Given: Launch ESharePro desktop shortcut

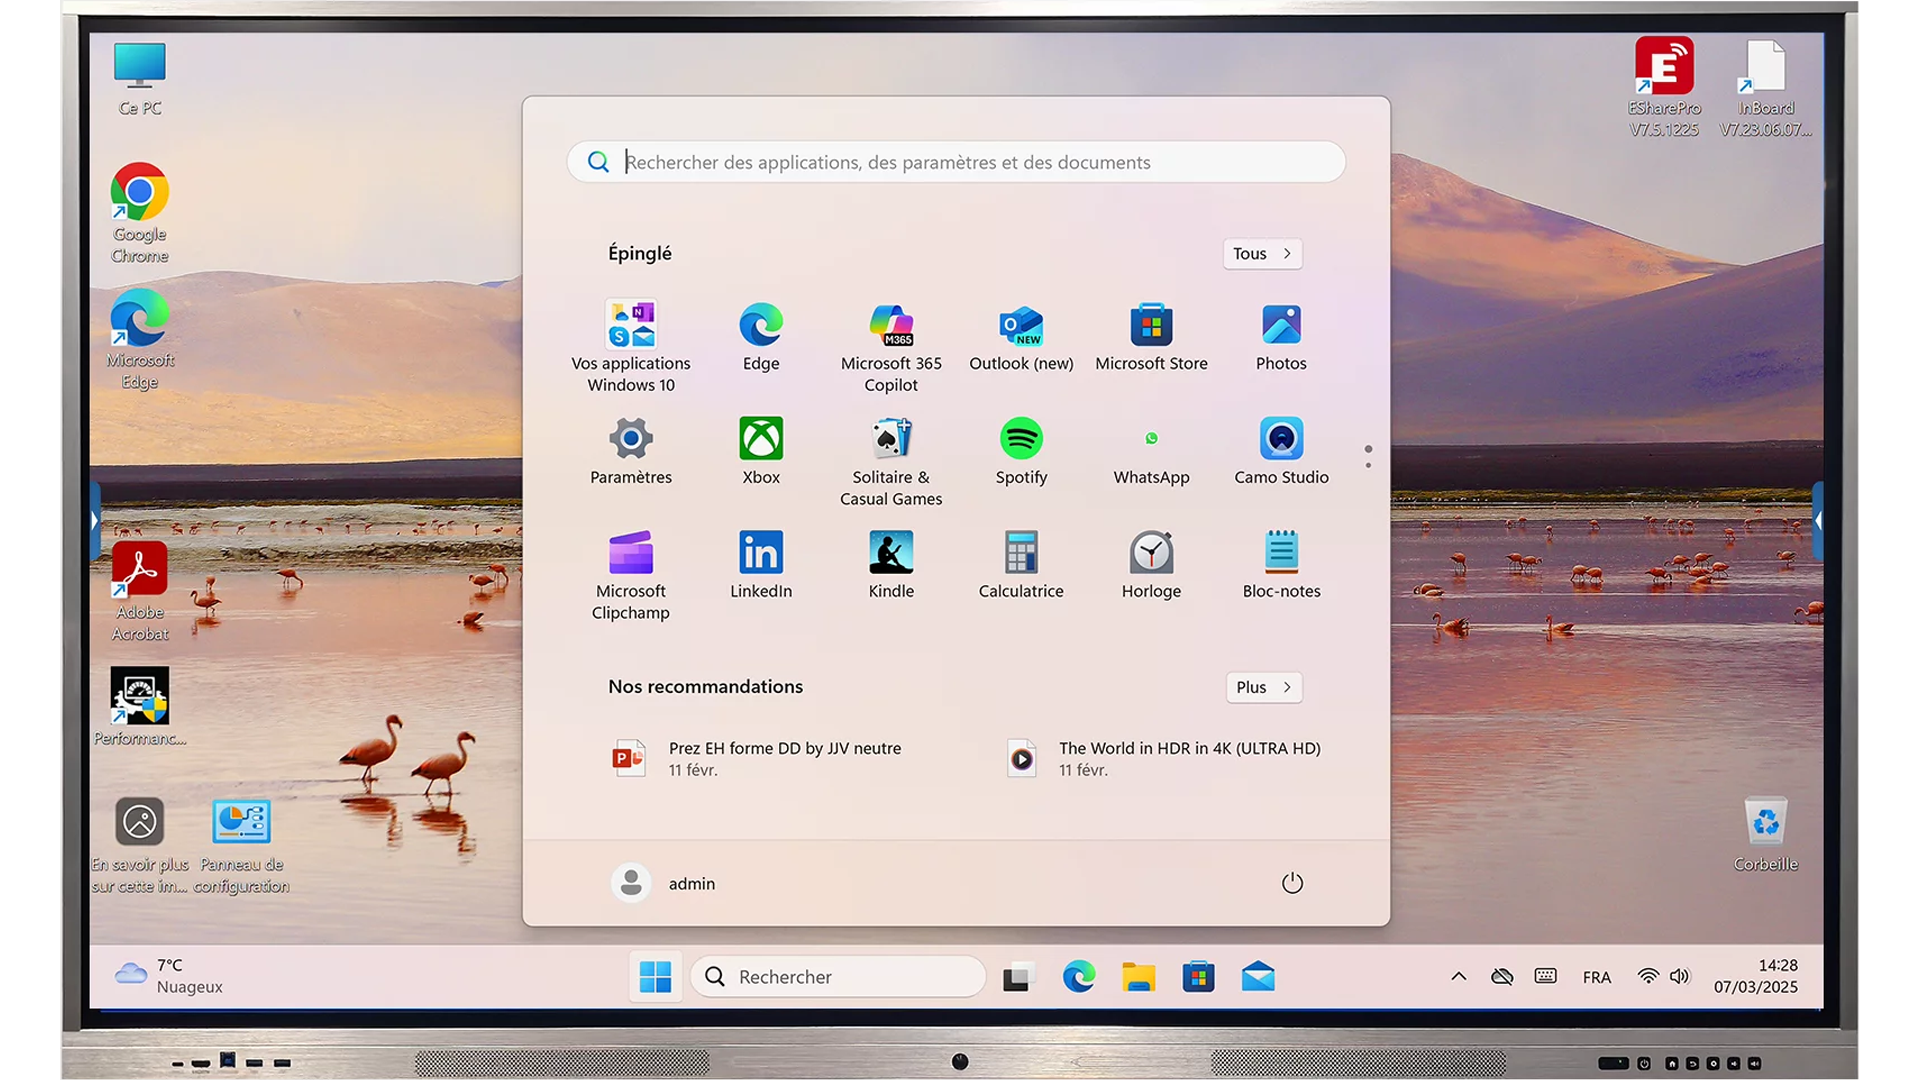Looking at the screenshot, I should pos(1663,68).
